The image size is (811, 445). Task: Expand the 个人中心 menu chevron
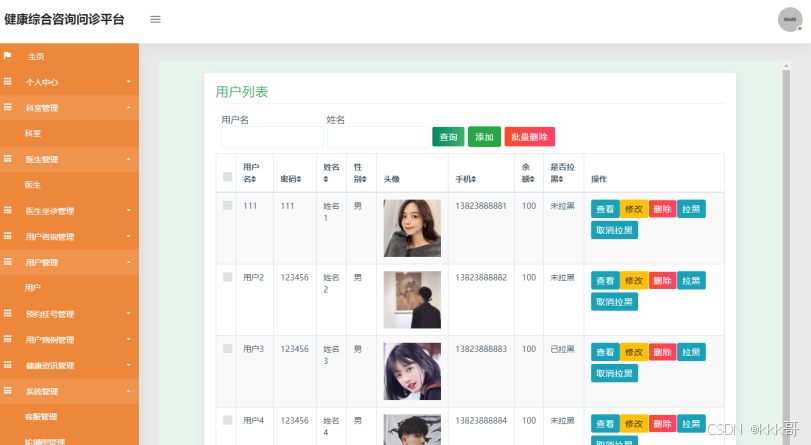tap(129, 81)
